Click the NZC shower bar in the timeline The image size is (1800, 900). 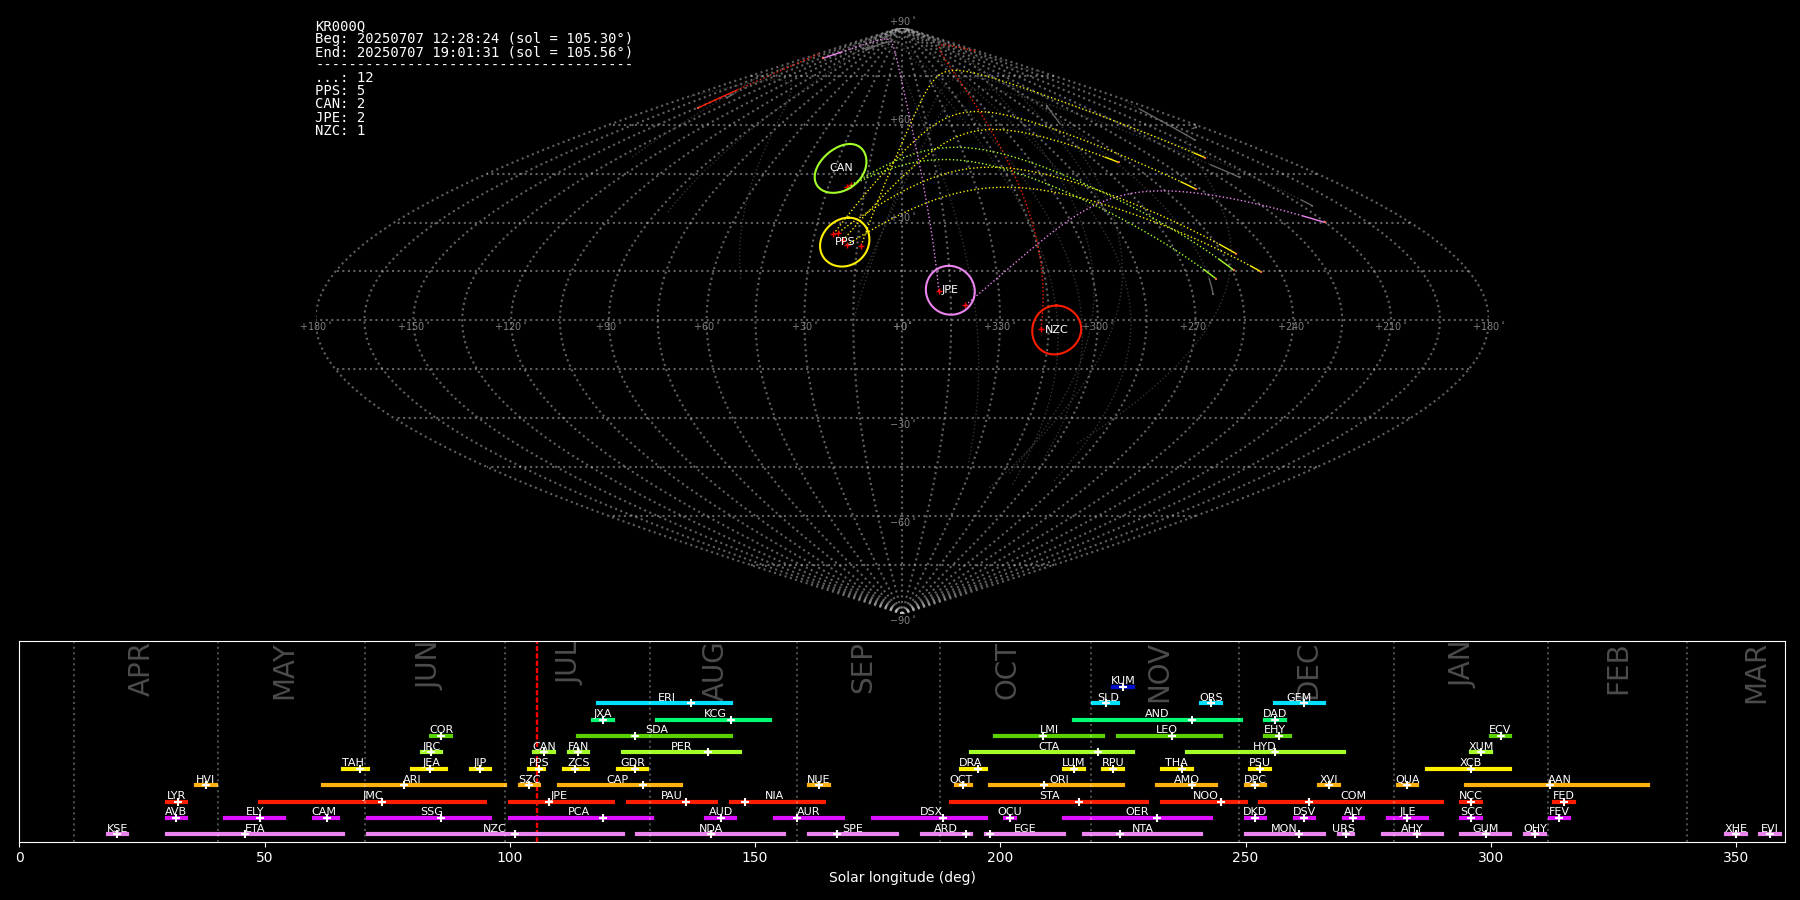tap(495, 834)
